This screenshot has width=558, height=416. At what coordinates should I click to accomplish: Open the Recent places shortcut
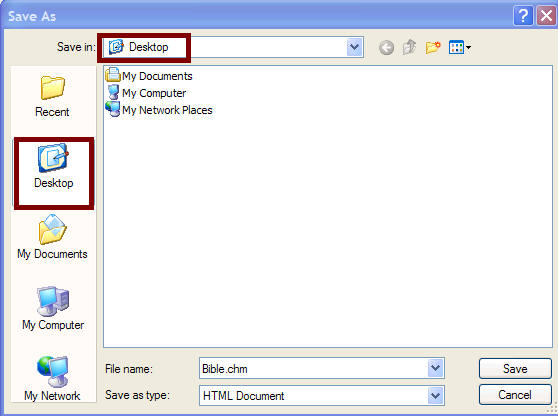click(x=52, y=96)
